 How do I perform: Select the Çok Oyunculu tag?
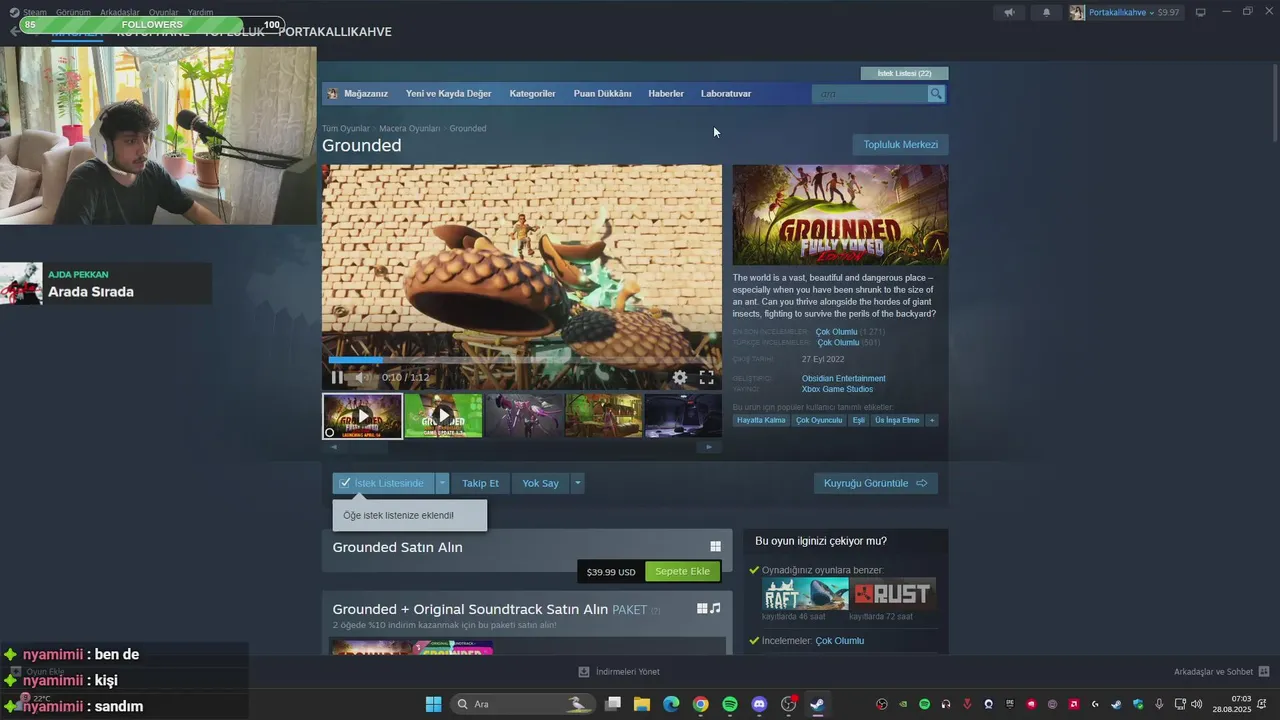819,421
